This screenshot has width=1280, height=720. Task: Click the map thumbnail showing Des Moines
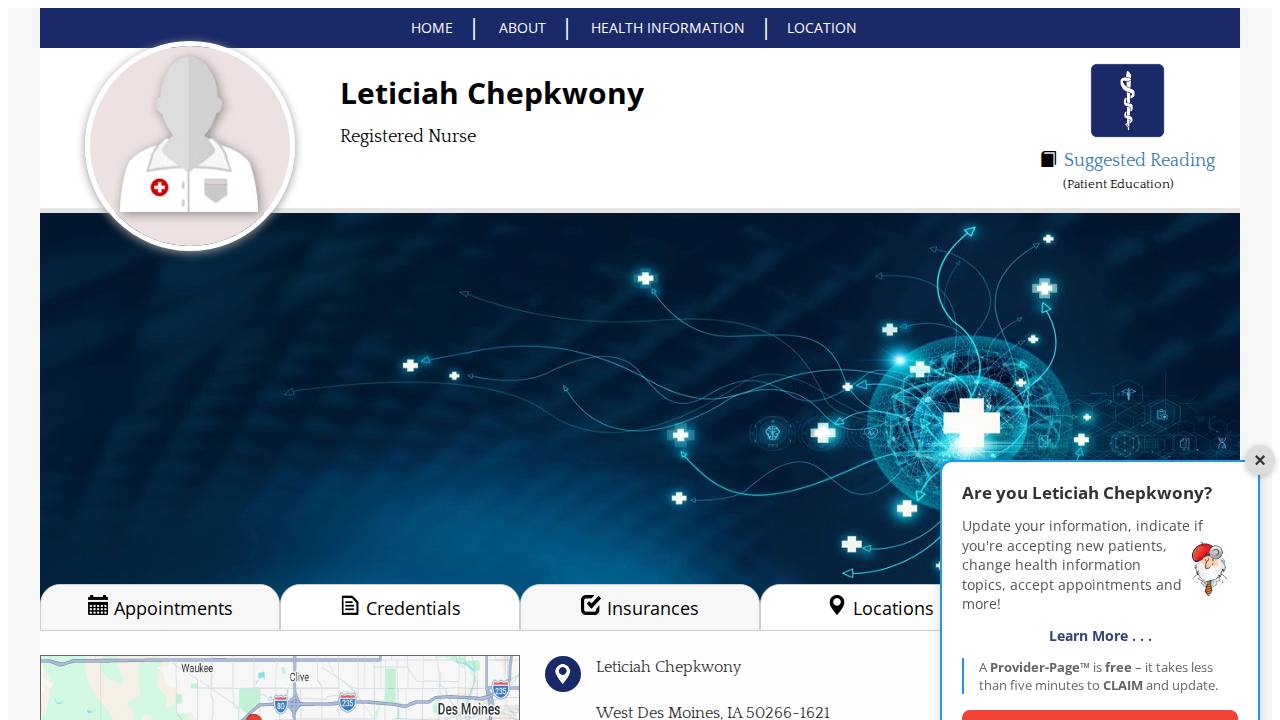[x=280, y=688]
